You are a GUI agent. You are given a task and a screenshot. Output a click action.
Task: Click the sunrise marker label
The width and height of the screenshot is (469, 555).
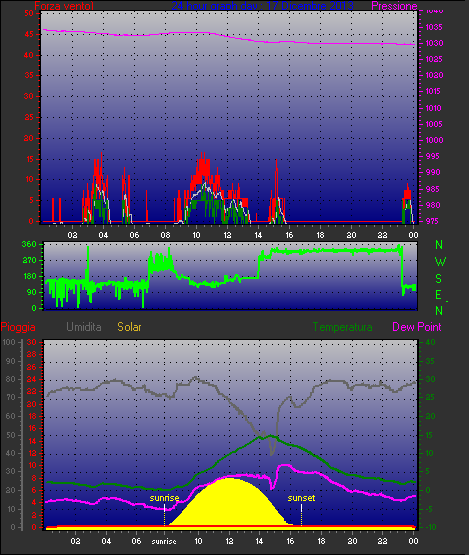(x=164, y=498)
